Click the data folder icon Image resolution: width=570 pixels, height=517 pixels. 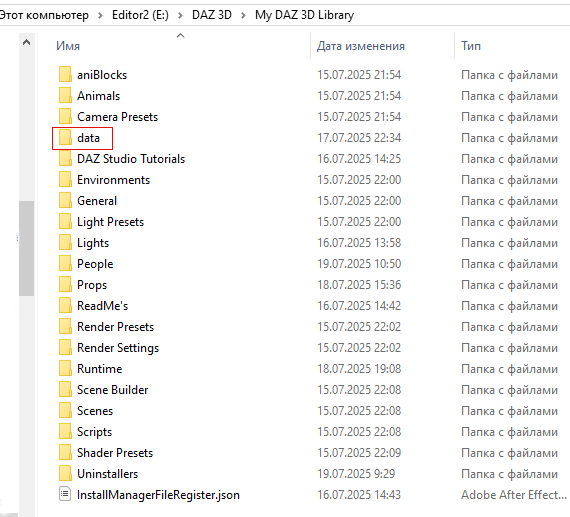(x=65, y=138)
